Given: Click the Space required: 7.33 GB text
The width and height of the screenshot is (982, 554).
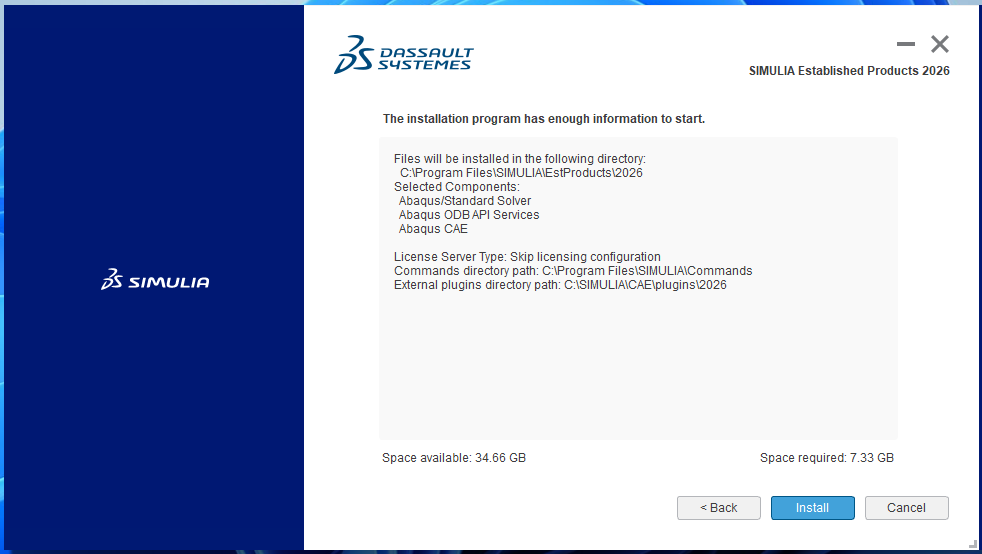Looking at the screenshot, I should (827, 458).
